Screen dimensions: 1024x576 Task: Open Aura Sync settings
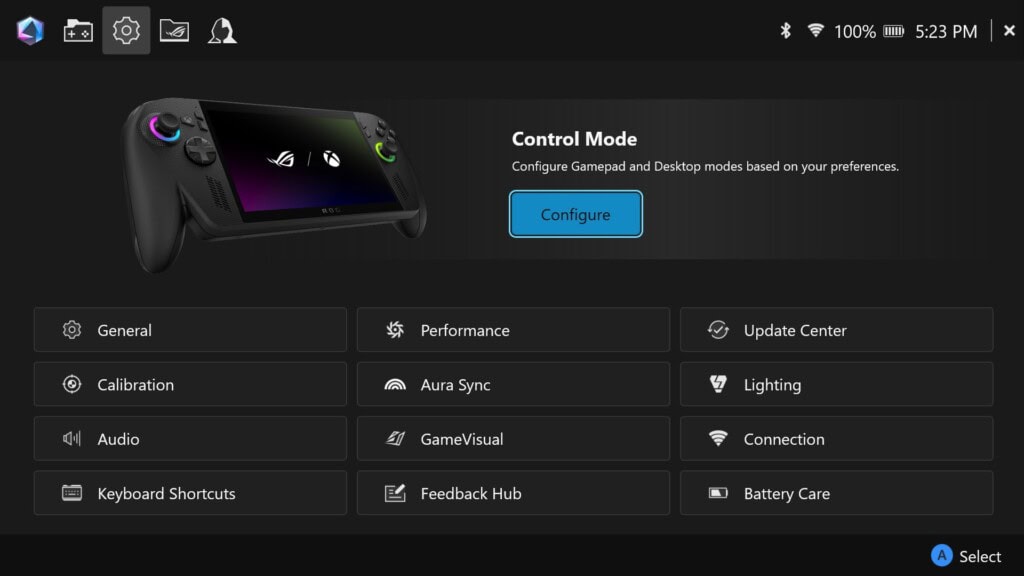(x=513, y=384)
